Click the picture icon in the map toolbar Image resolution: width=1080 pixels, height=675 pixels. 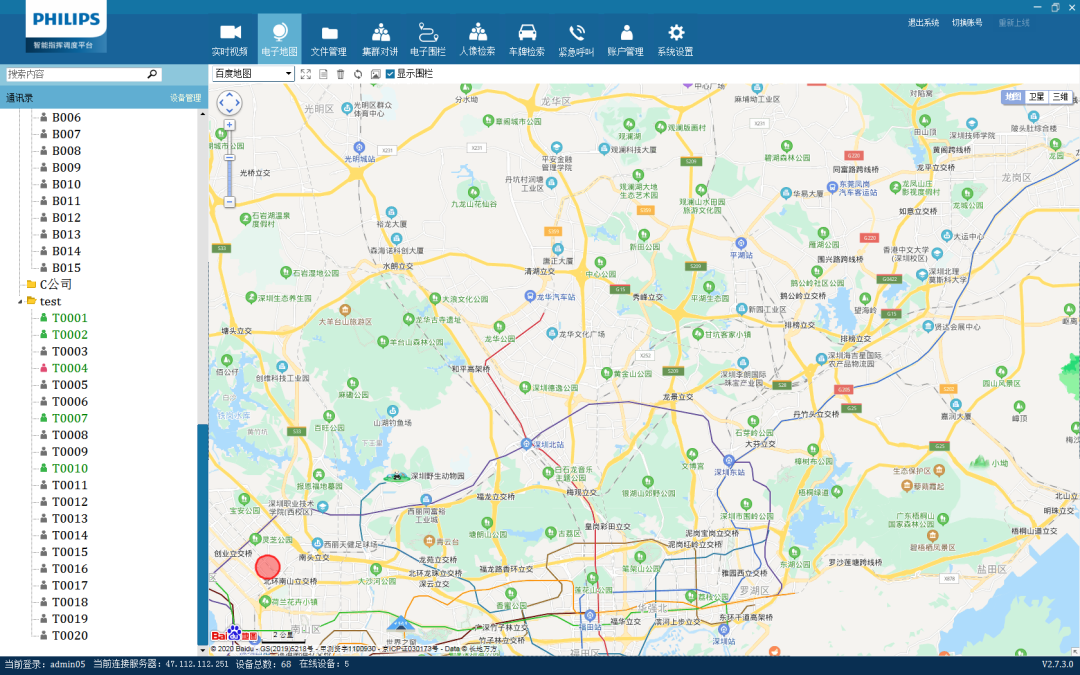coord(375,74)
